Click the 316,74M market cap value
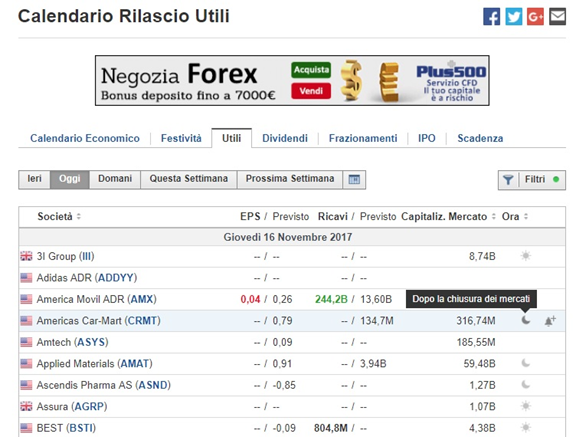Image resolution: width=576 pixels, height=437 pixels. tap(476, 321)
